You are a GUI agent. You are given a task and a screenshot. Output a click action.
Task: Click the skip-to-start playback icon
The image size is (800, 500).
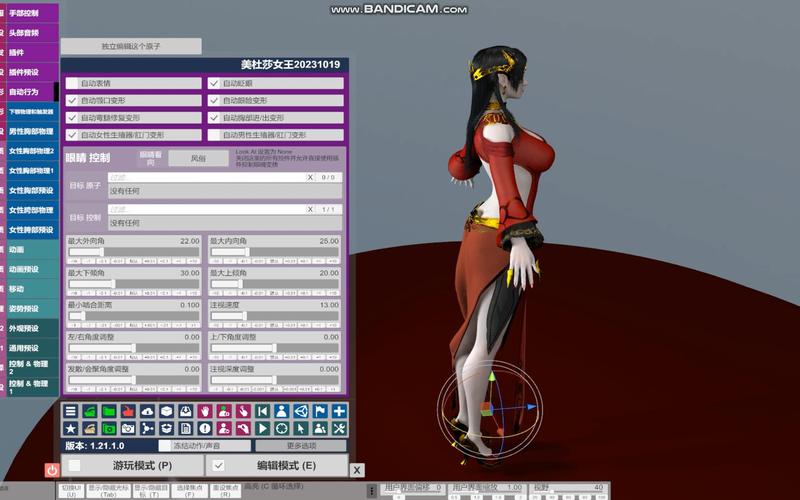pyautogui.click(x=262, y=411)
